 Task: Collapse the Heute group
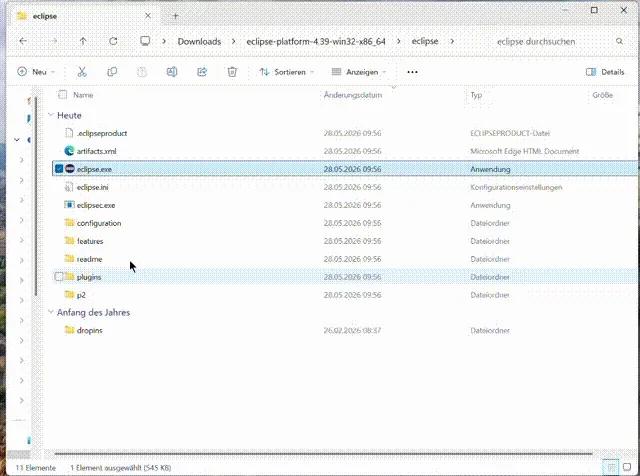(x=51, y=115)
